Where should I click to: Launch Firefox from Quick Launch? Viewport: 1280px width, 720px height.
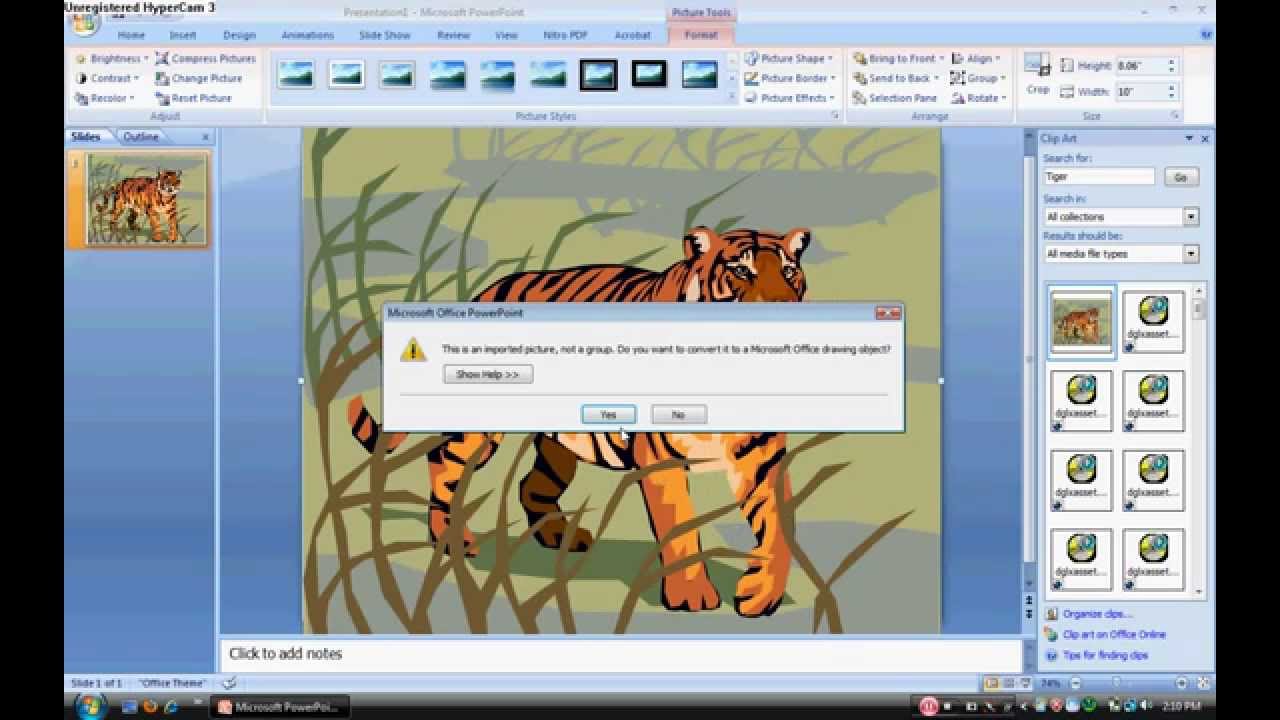[x=150, y=707]
